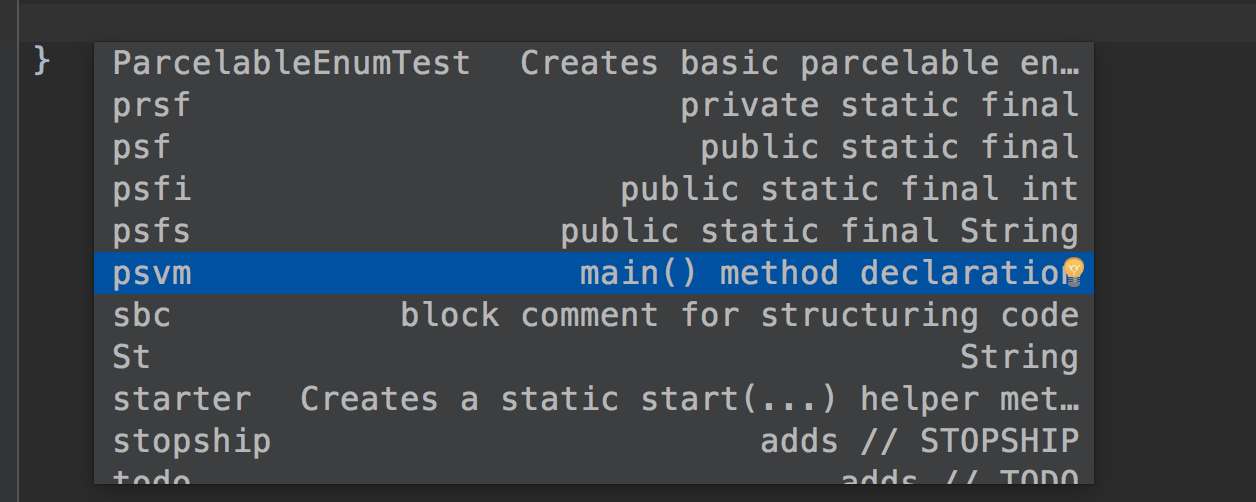Select psf public static final template
The width and height of the screenshot is (1256, 502).
coord(594,147)
